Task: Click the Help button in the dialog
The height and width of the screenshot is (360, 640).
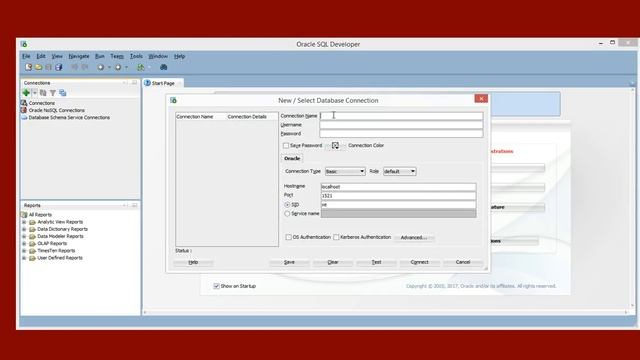Action: (193, 262)
